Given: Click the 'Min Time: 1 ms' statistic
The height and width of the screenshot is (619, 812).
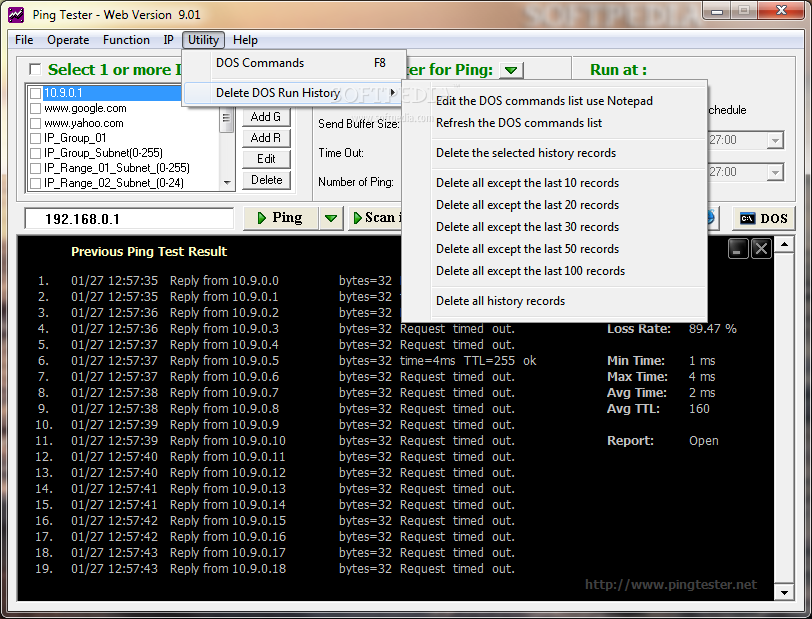Looking at the screenshot, I should pyautogui.click(x=661, y=361).
